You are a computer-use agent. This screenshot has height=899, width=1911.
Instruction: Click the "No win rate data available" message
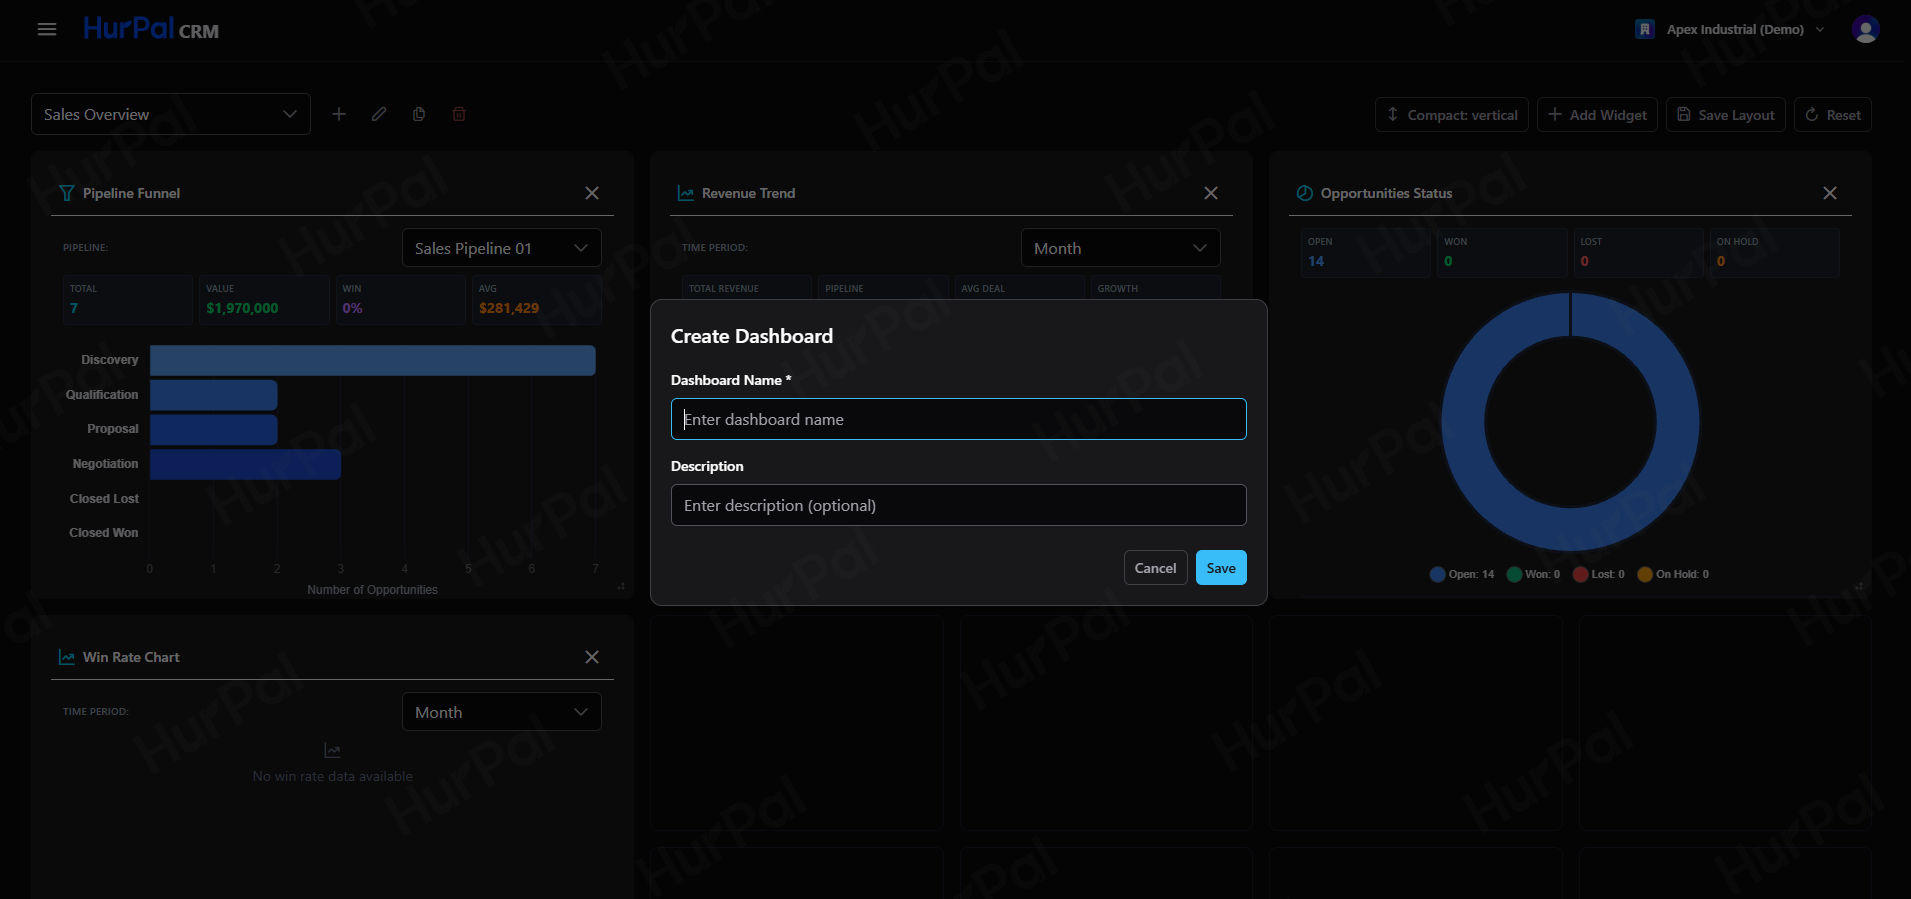[333, 776]
